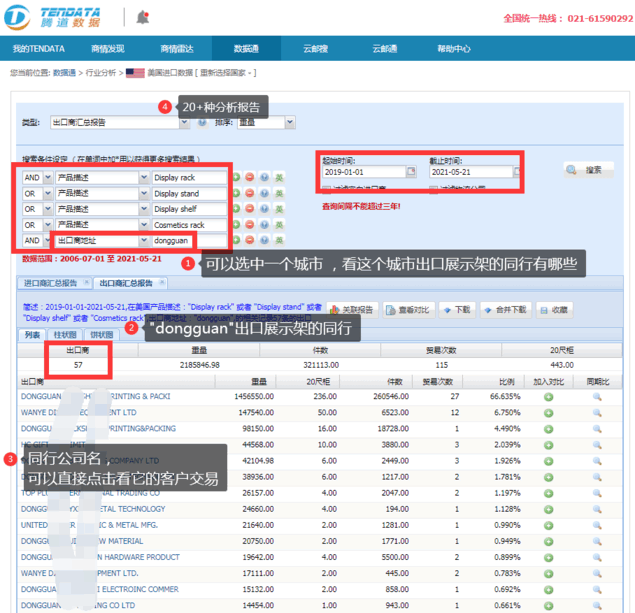Open exporter link ending in N HARDWARE PRODUCT
Image resolution: width=635 pixels, height=613 pixels.
[100, 557]
